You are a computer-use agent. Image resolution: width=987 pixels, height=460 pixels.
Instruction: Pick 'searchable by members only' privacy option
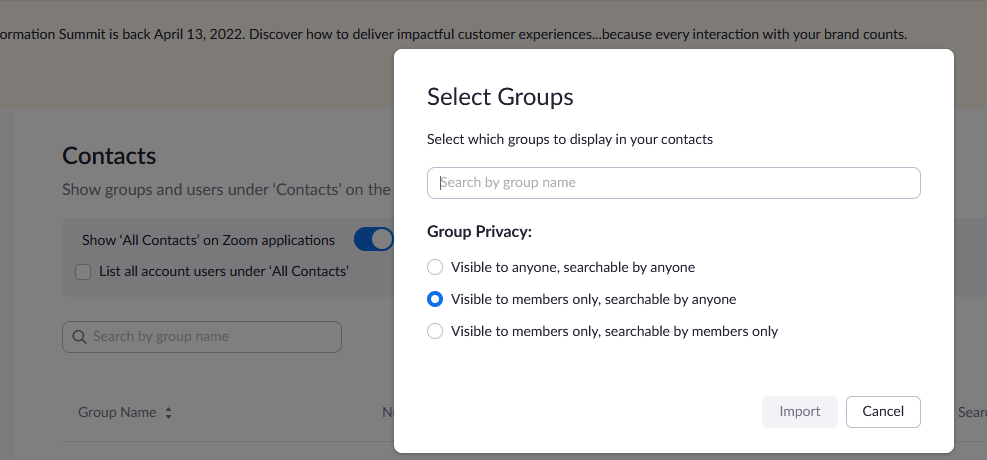pyautogui.click(x=435, y=331)
